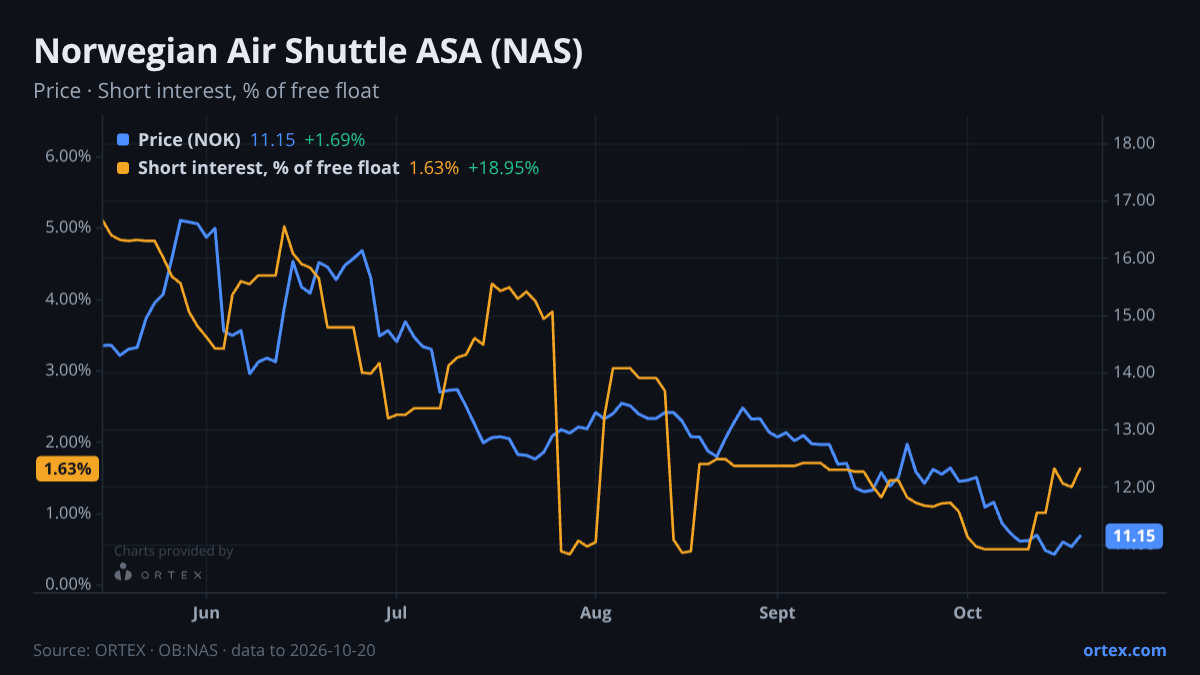Click the orange Short interest legend swatch
The width and height of the screenshot is (1200, 675).
coord(123,168)
